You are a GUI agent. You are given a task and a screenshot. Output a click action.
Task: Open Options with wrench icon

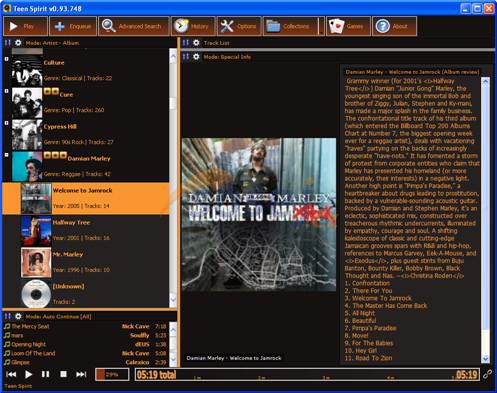pyautogui.click(x=239, y=26)
